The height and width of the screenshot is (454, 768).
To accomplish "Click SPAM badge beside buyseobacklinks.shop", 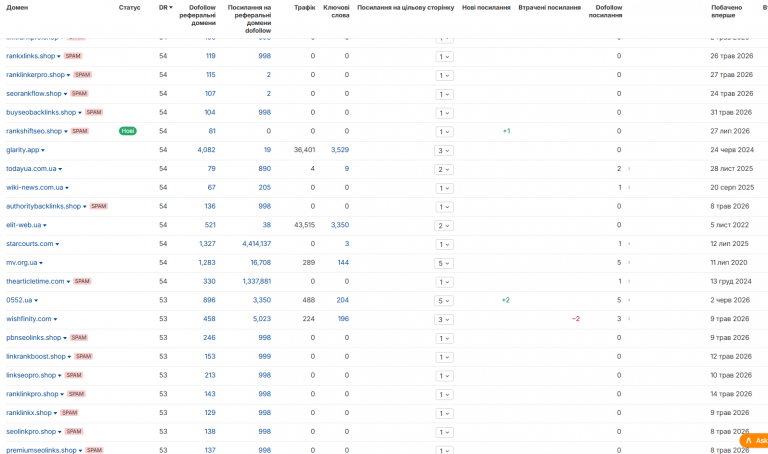I will [94, 112].
